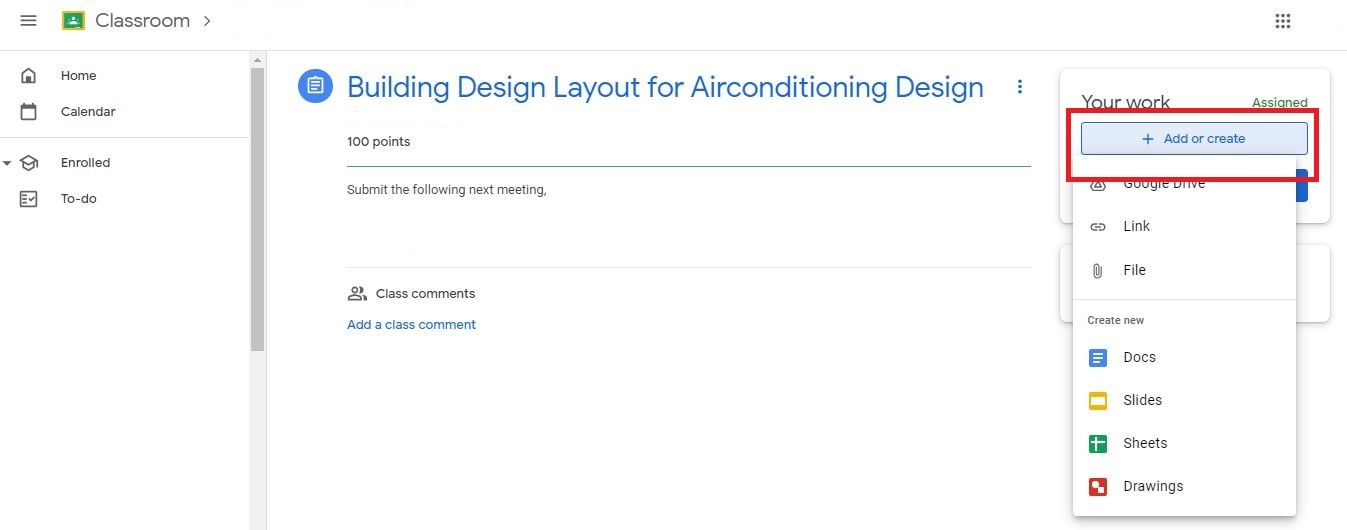Image resolution: width=1347 pixels, height=530 pixels.
Task: Open the assignment three-dot options menu
Action: [1020, 87]
